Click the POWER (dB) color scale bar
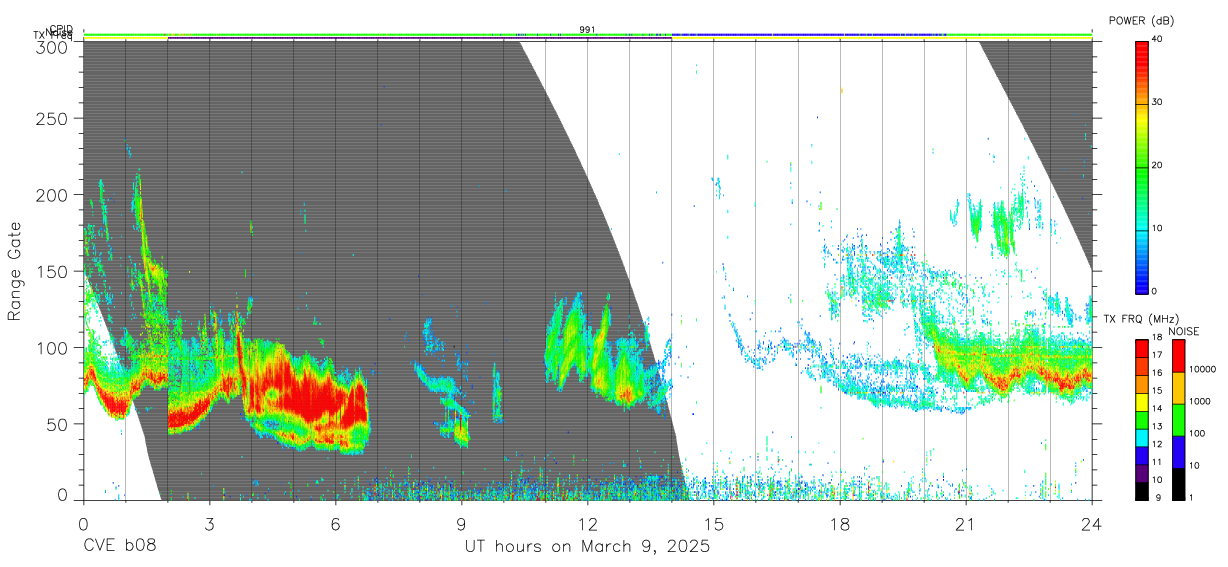Image resolution: width=1228 pixels, height=567 pixels. tap(1142, 166)
